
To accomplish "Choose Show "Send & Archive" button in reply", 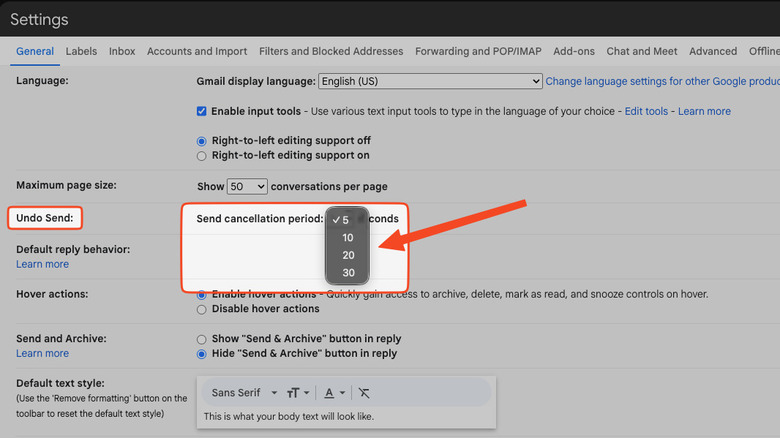I will (x=202, y=339).
